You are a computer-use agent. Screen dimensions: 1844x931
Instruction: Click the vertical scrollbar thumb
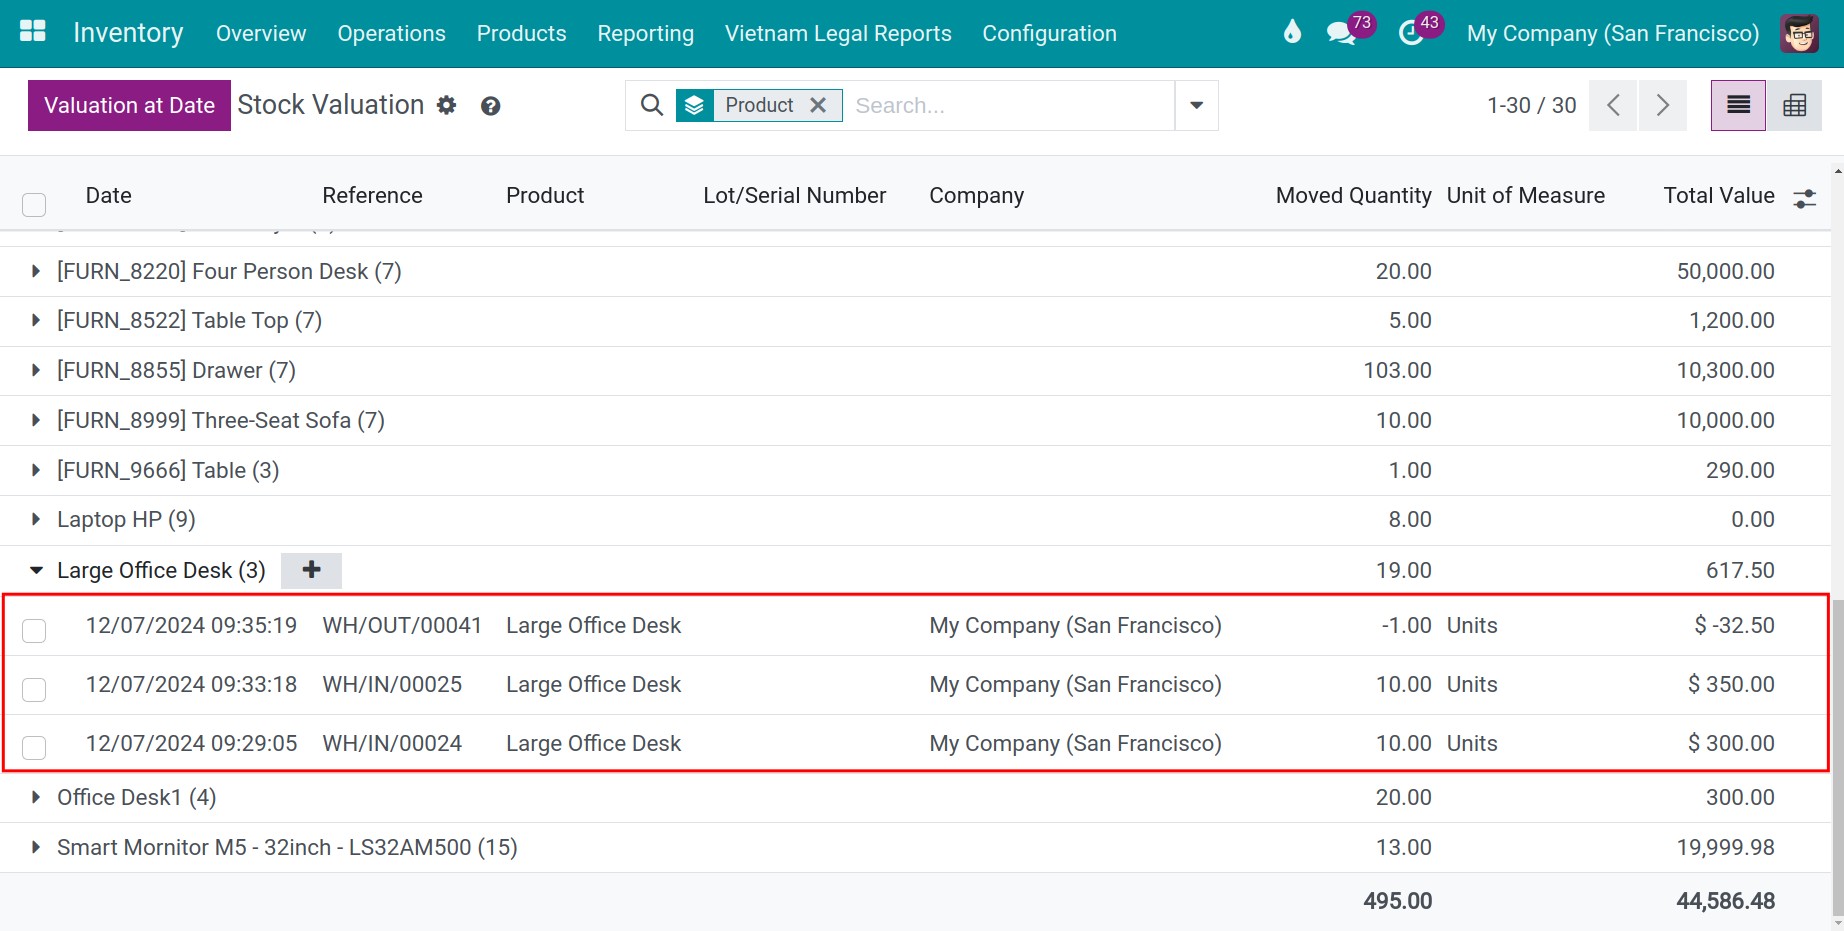tap(1838, 755)
